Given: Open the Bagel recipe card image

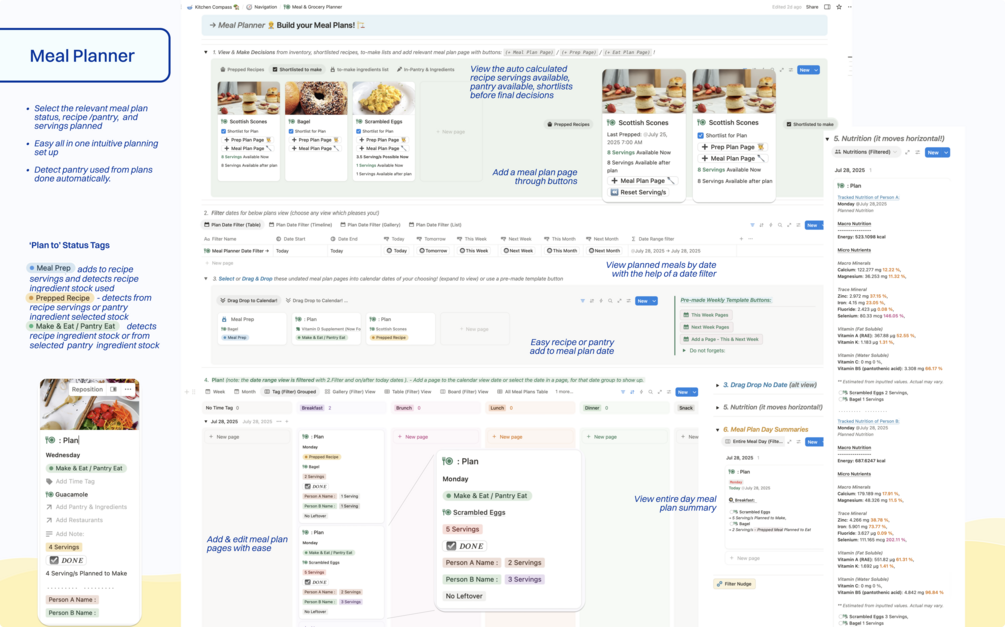Looking at the screenshot, I should coord(316,97).
